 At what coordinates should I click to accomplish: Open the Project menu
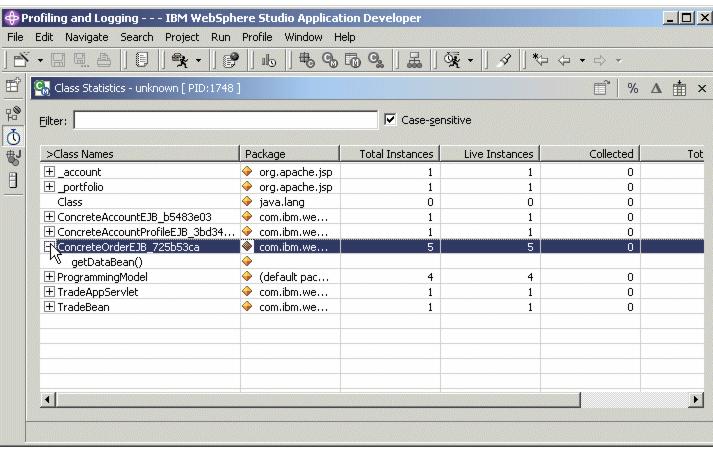click(182, 37)
